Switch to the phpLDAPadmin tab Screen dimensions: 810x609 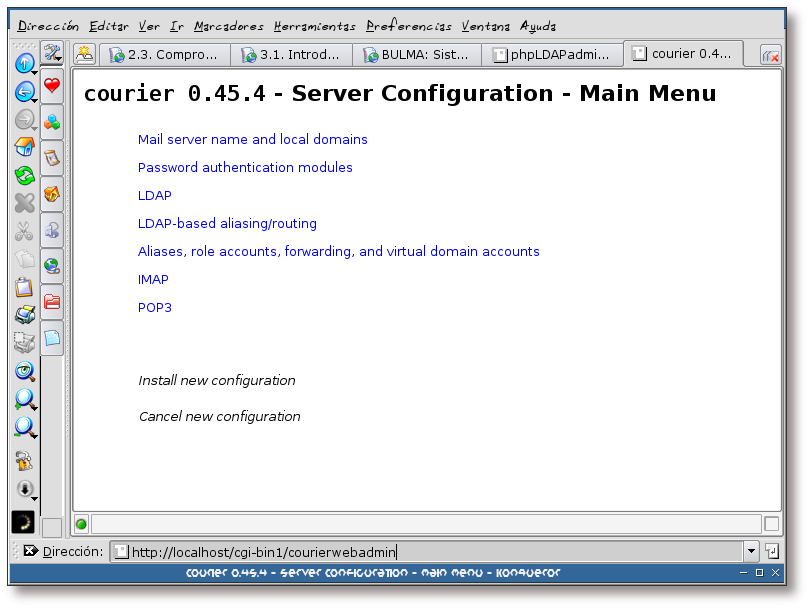pyautogui.click(x=551, y=55)
